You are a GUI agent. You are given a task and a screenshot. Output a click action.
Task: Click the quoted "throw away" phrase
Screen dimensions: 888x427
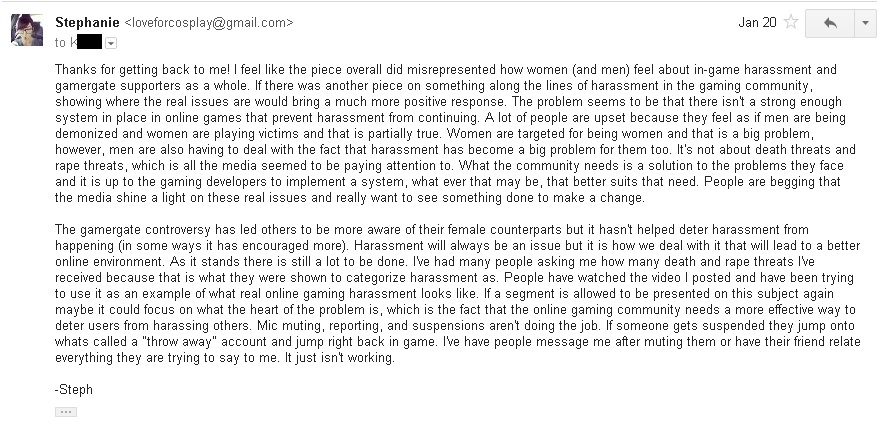tap(177, 342)
